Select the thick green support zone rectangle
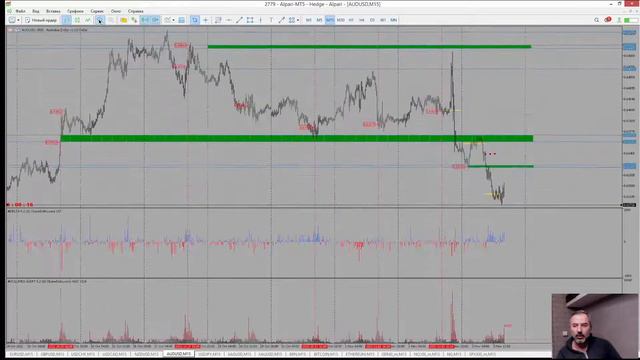640x360 pixels. tap(297, 138)
